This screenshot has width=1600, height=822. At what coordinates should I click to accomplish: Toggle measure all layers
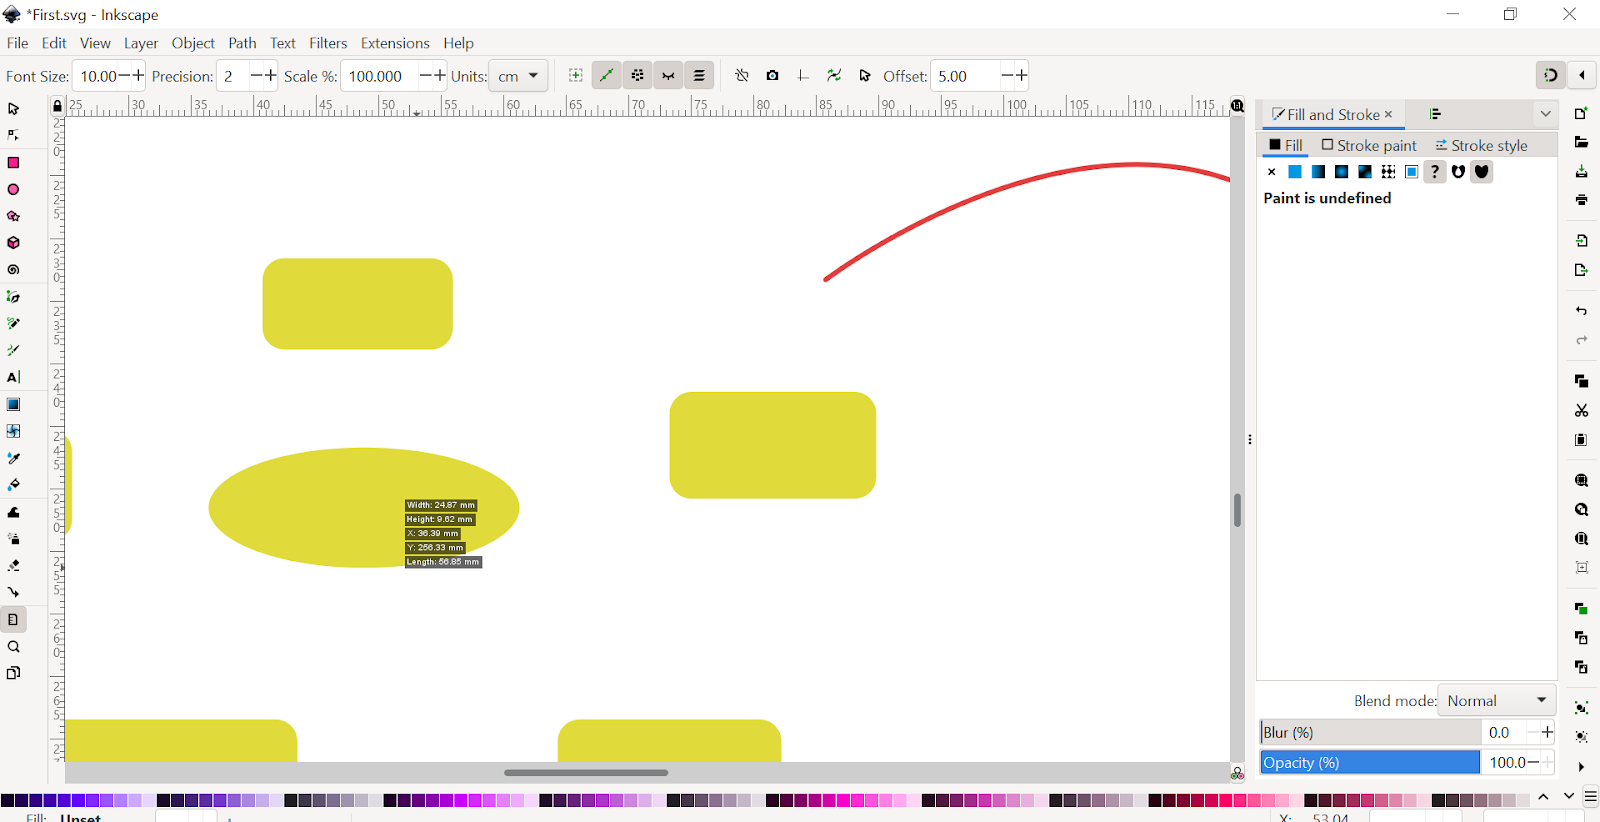(700, 76)
